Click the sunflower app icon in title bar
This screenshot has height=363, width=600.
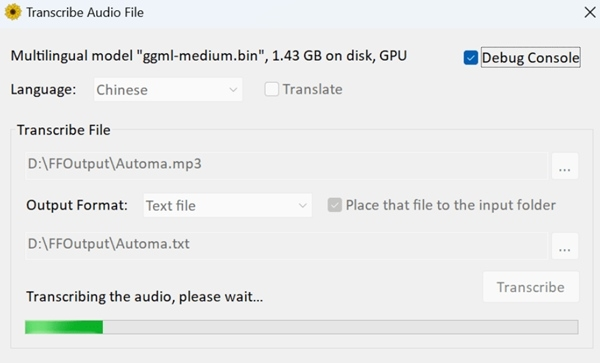pos(13,12)
